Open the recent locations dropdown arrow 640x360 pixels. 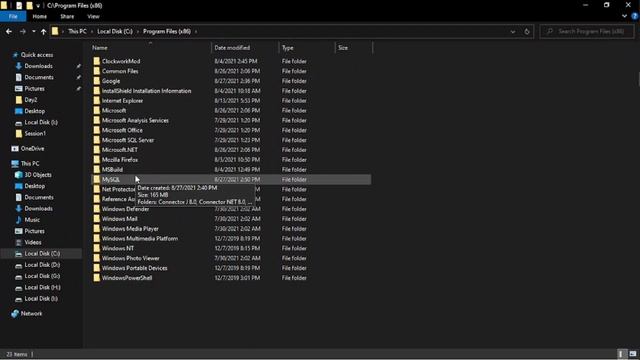33,31
